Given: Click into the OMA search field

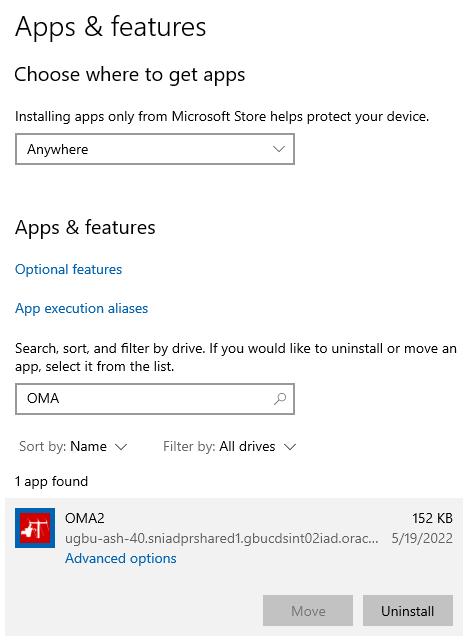Looking at the screenshot, I should 155,399.
